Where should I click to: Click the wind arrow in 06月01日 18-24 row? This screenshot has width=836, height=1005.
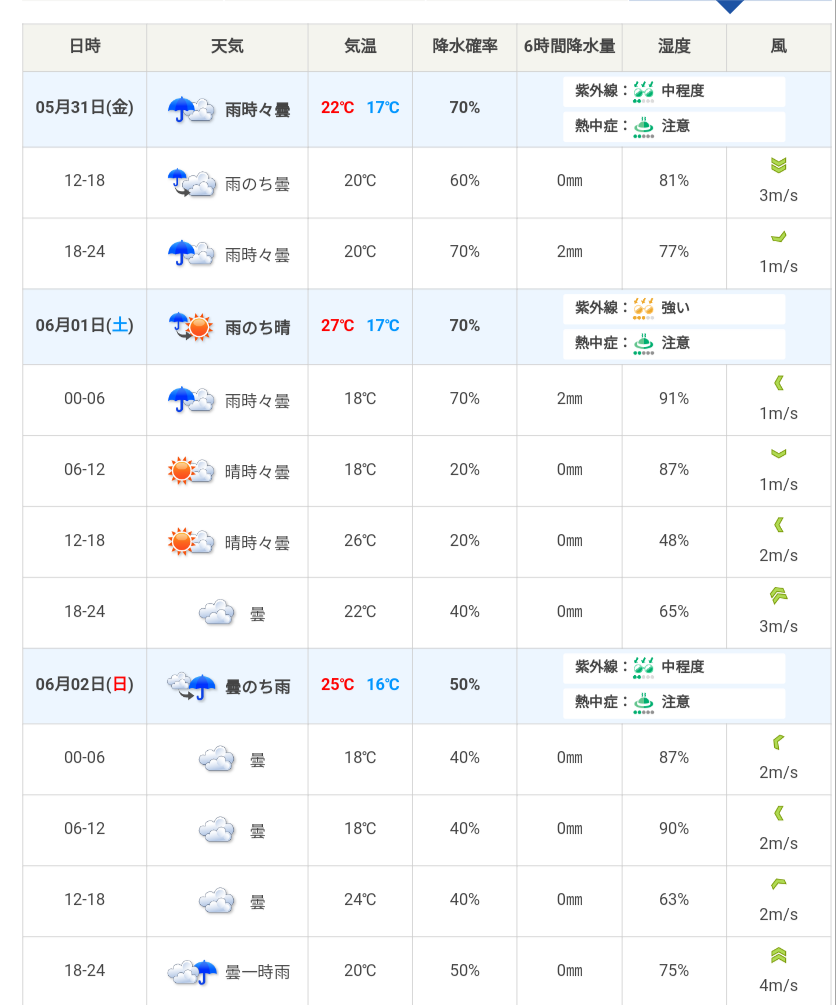(778, 596)
